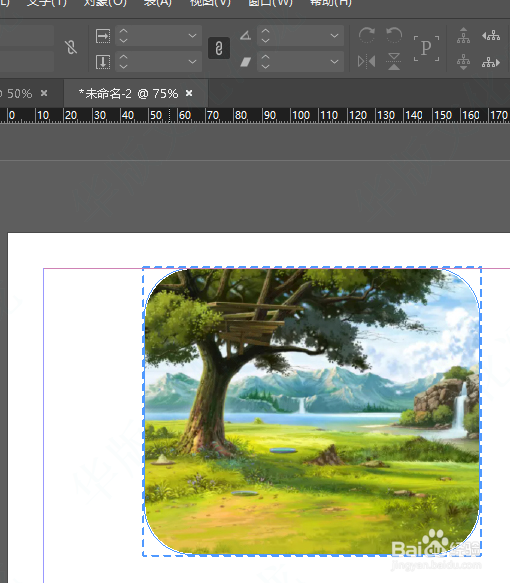
Task: Increase rotation angle with up arrow
Action: click(265, 31)
